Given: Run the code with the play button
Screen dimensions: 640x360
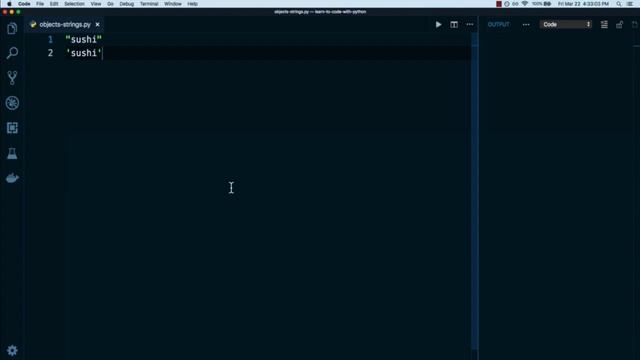Looking at the screenshot, I should (x=438, y=24).
